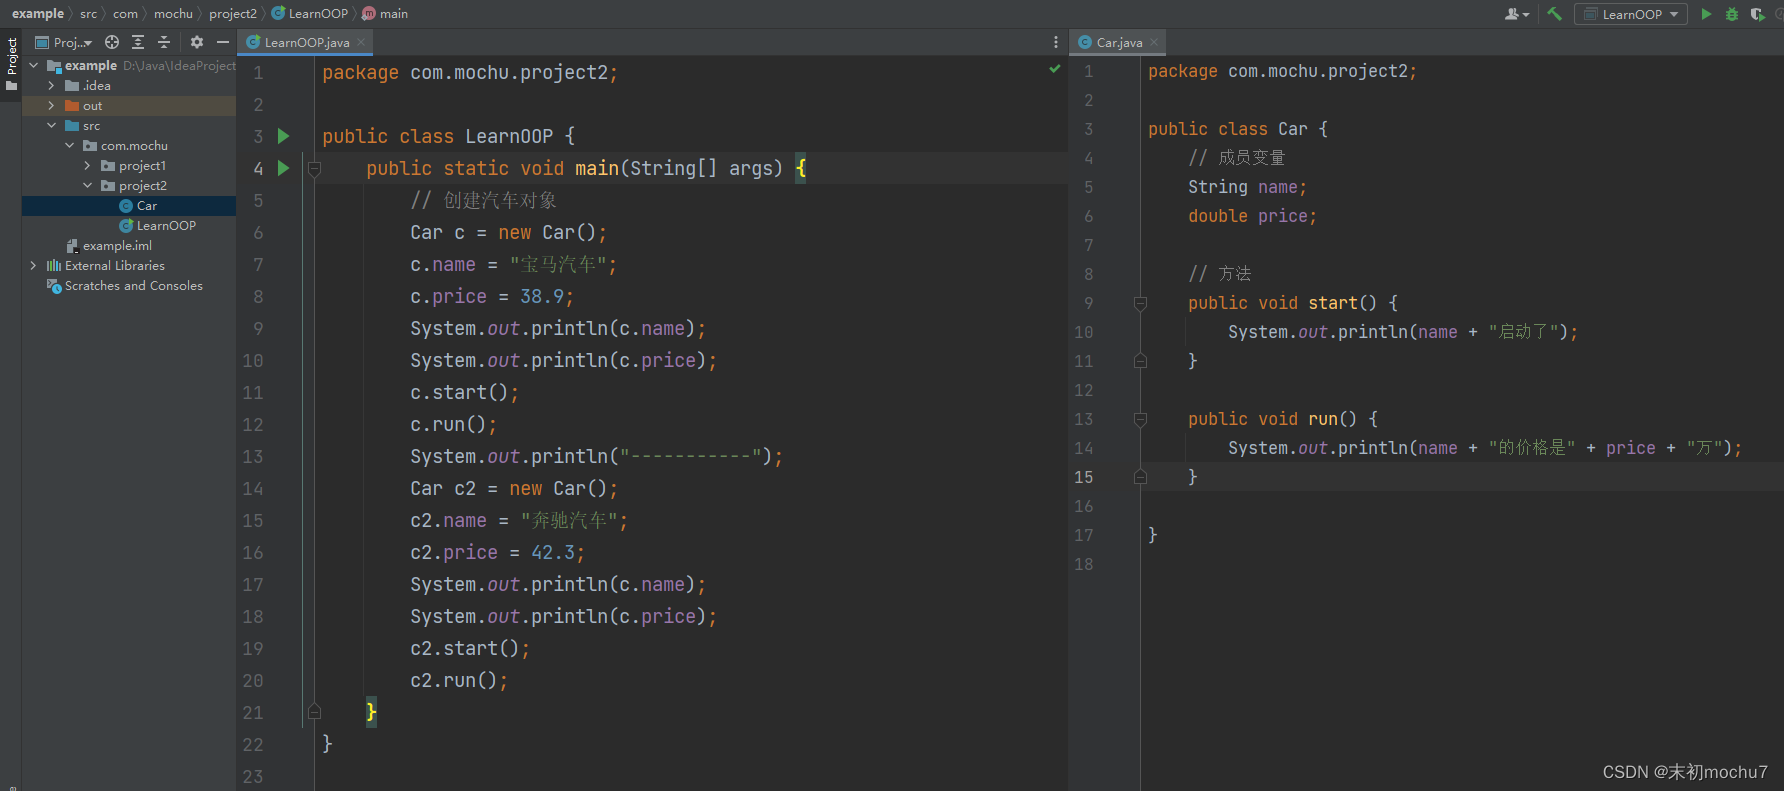1784x791 pixels.
Task: Click the orange out folder icon
Action: tap(72, 106)
